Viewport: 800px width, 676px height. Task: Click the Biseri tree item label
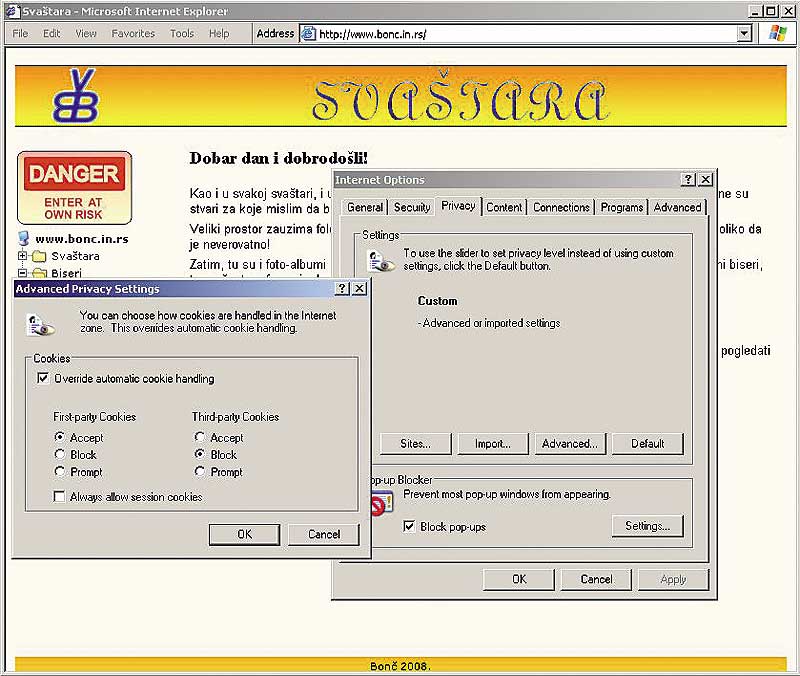[66, 273]
